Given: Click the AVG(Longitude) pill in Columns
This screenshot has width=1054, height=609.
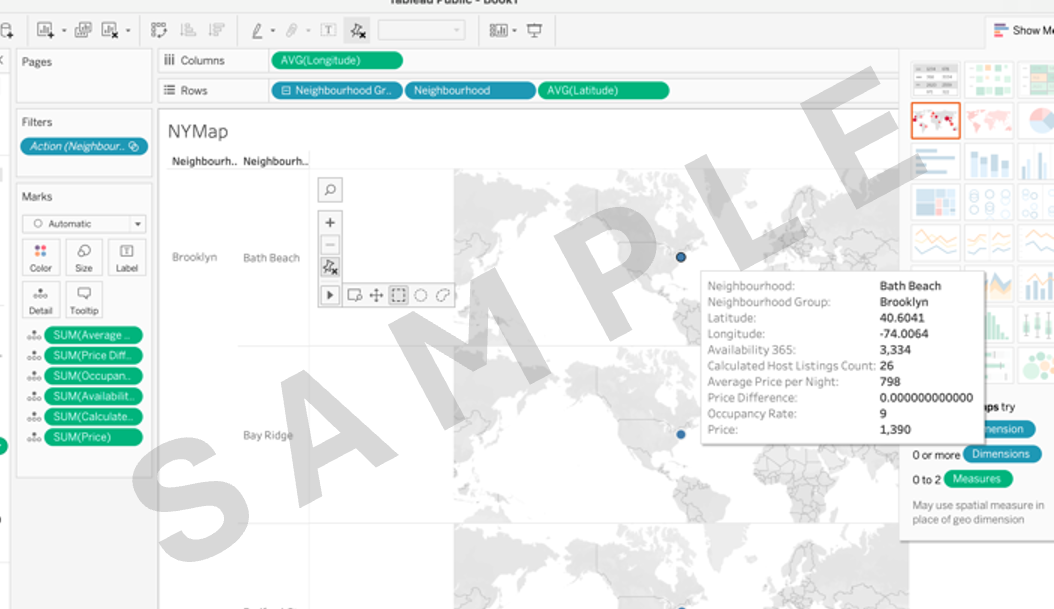Looking at the screenshot, I should pyautogui.click(x=336, y=60).
